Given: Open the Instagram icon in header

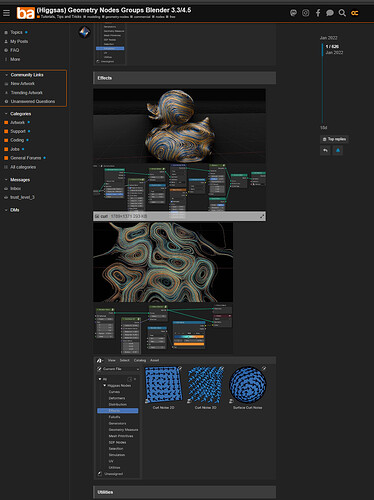Looking at the screenshot, I should (x=306, y=13).
